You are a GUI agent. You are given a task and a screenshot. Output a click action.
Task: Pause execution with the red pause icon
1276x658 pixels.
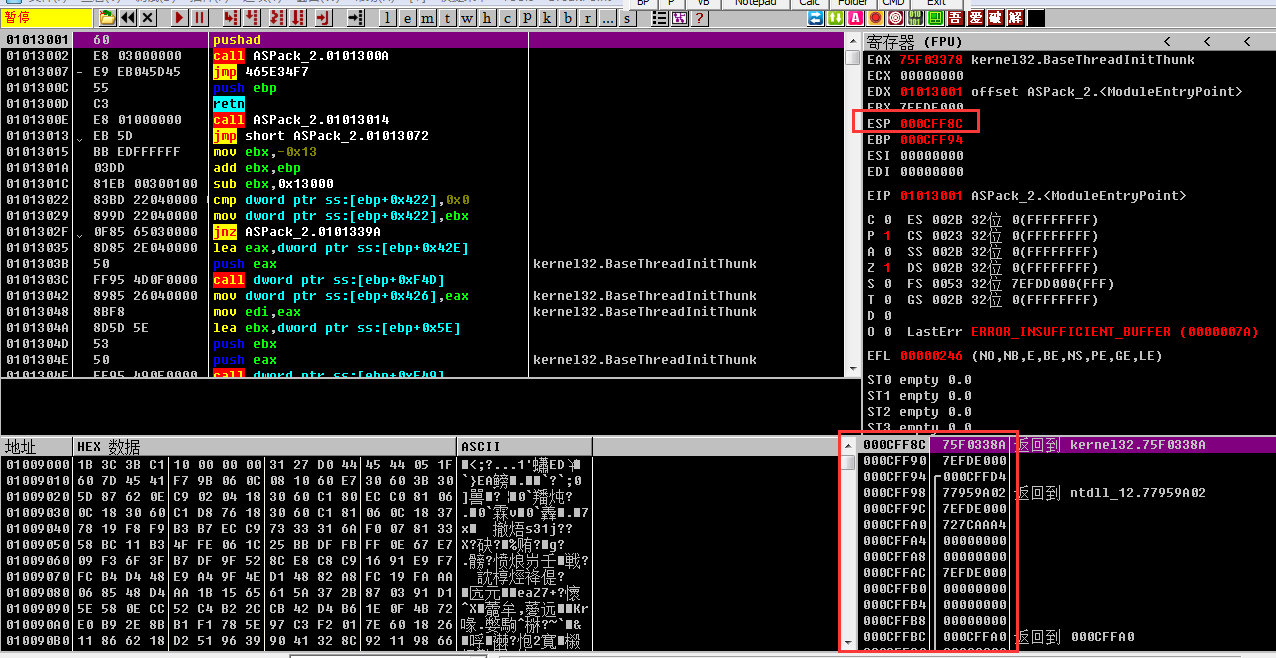[x=200, y=18]
